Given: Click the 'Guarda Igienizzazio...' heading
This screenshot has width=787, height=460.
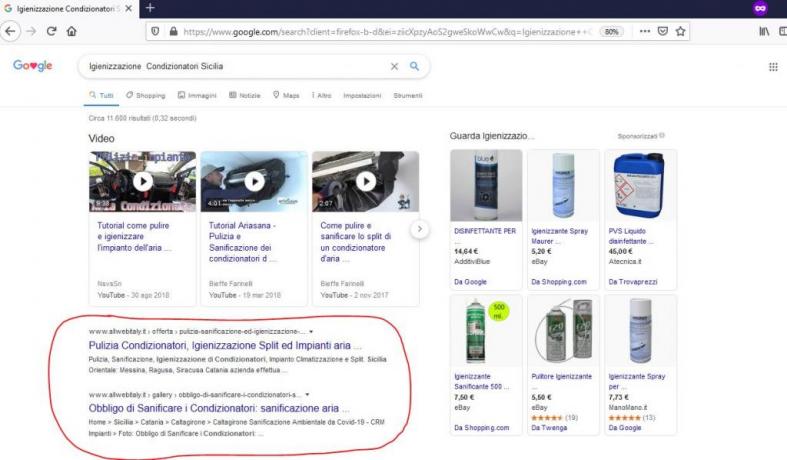Looking at the screenshot, I should [492, 136].
